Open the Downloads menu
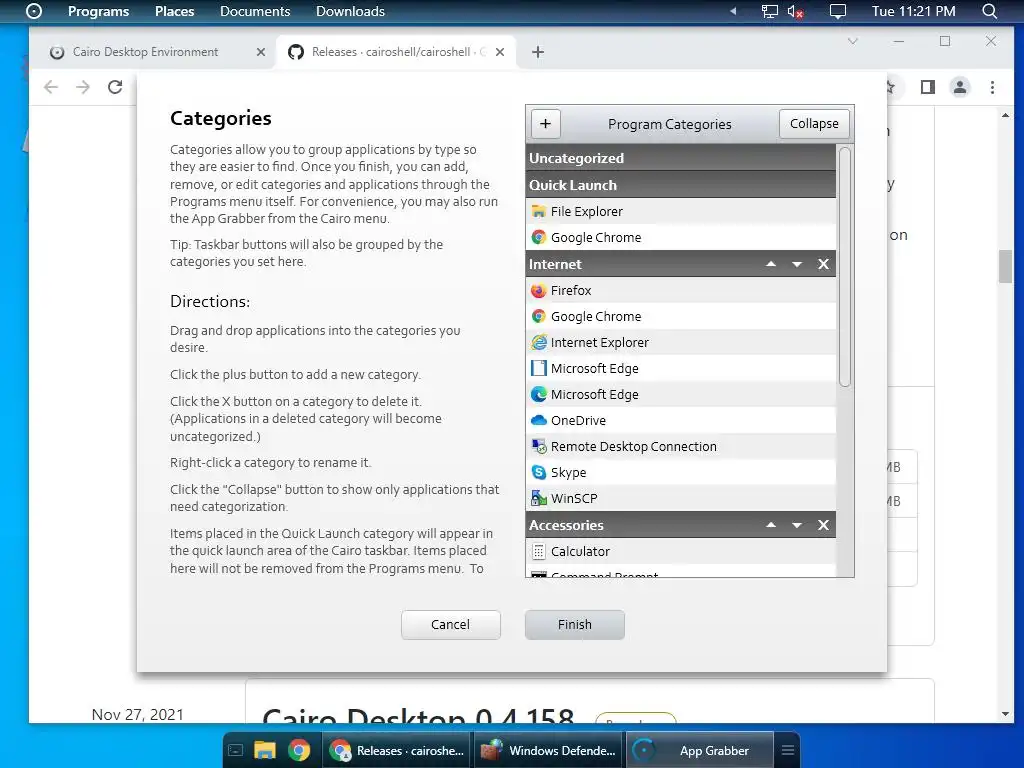Screen dimensions: 1024x768 tap(350, 11)
